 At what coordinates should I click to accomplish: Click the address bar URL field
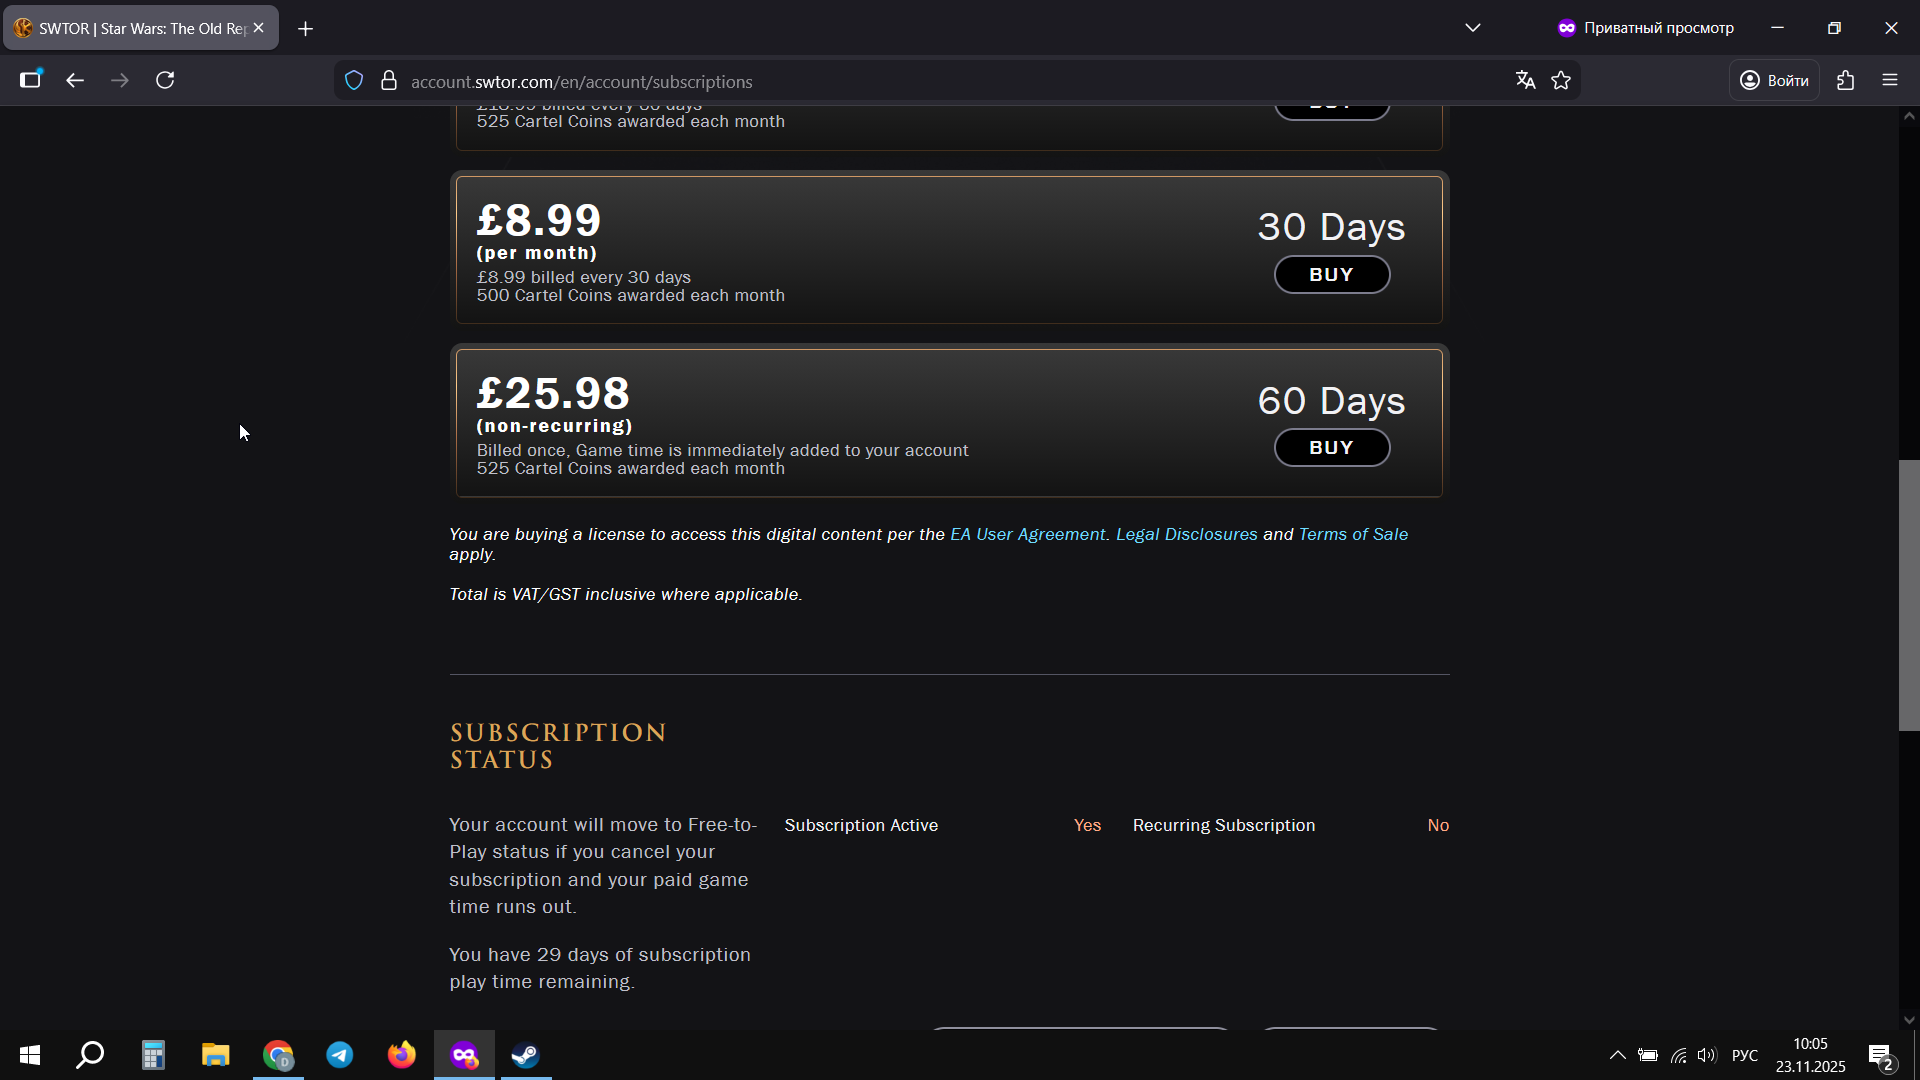900,81
